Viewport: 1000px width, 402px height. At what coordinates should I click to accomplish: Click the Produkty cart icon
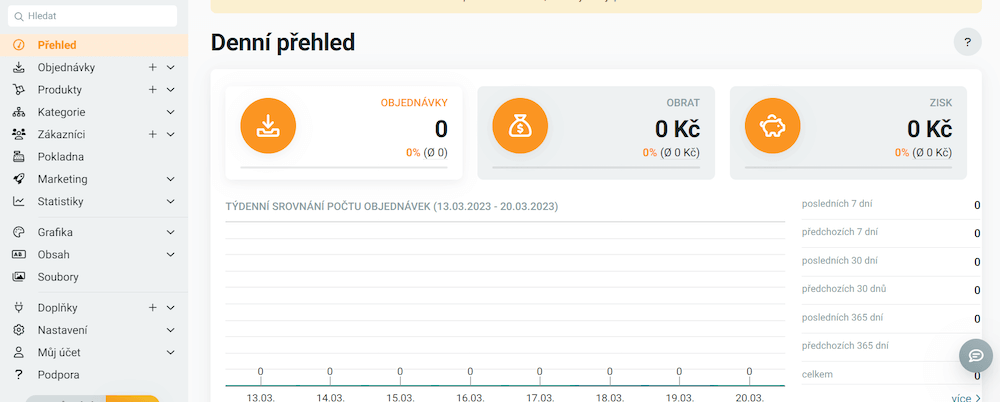pos(18,90)
